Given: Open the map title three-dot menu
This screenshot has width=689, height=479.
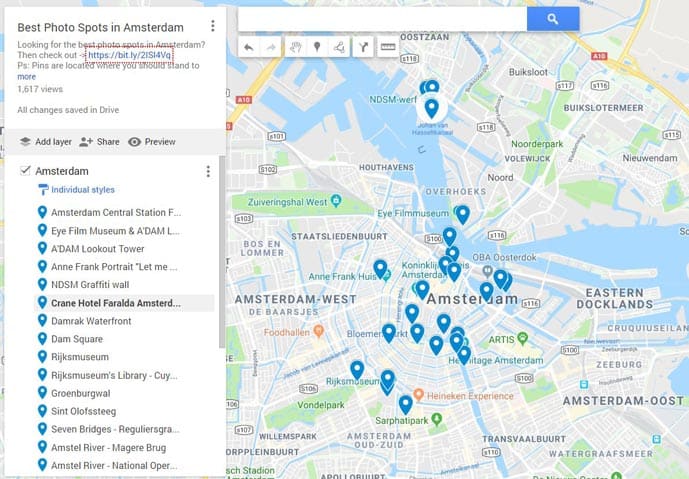Looking at the screenshot, I should [x=213, y=26].
